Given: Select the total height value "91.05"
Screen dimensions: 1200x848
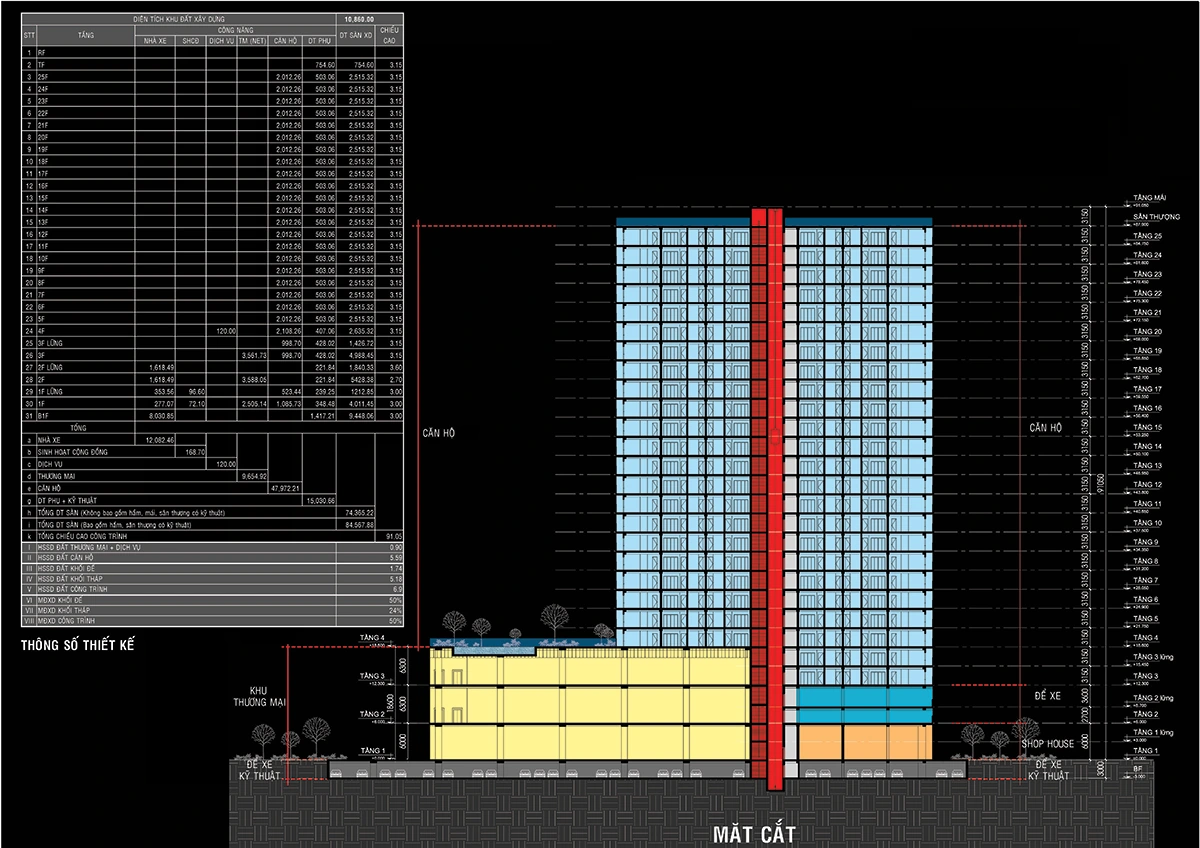Looking at the screenshot, I should (x=392, y=537).
